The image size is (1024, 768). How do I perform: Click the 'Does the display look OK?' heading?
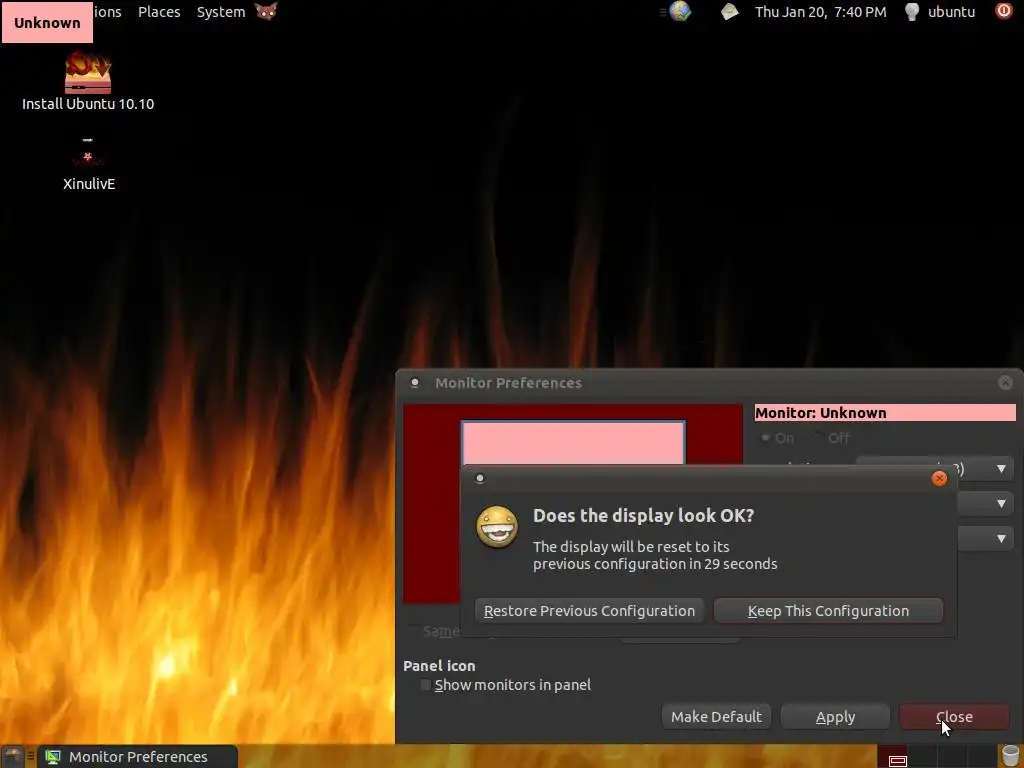(x=643, y=515)
